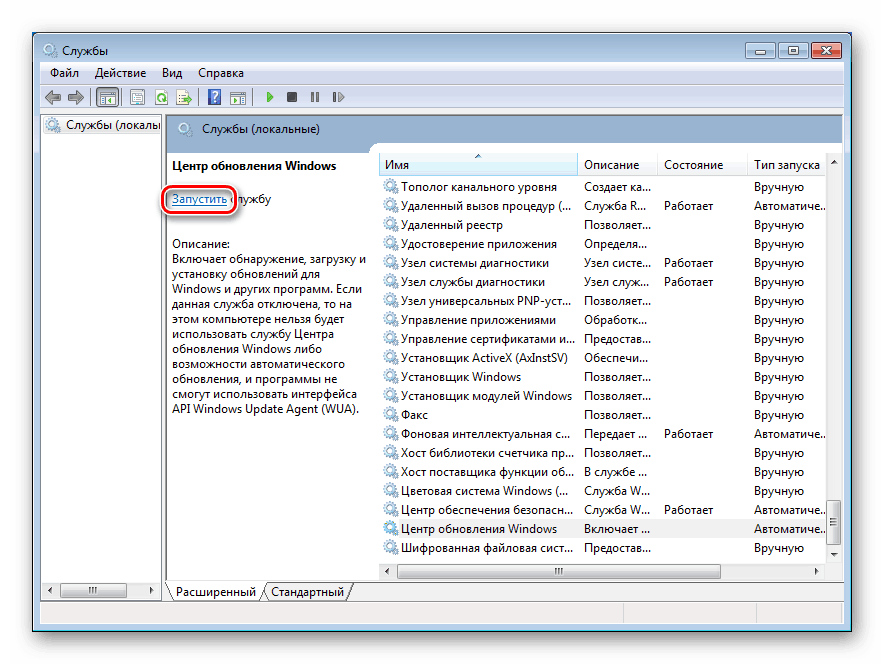Image resolution: width=884 pixels, height=664 pixels.
Task: Open the Действие menu
Action: tap(120, 73)
